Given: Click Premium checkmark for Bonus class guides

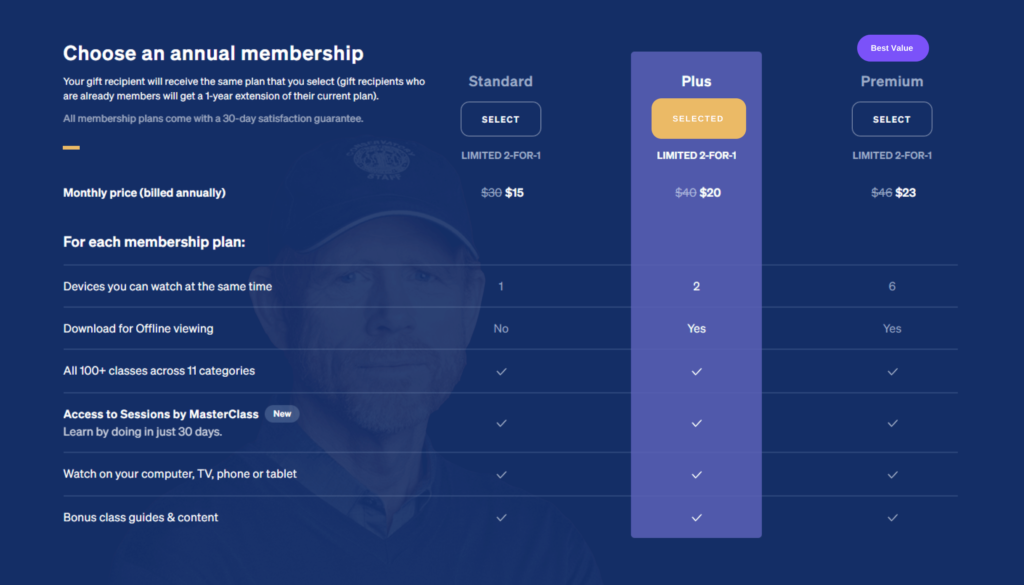Looking at the screenshot, I should 892,518.
